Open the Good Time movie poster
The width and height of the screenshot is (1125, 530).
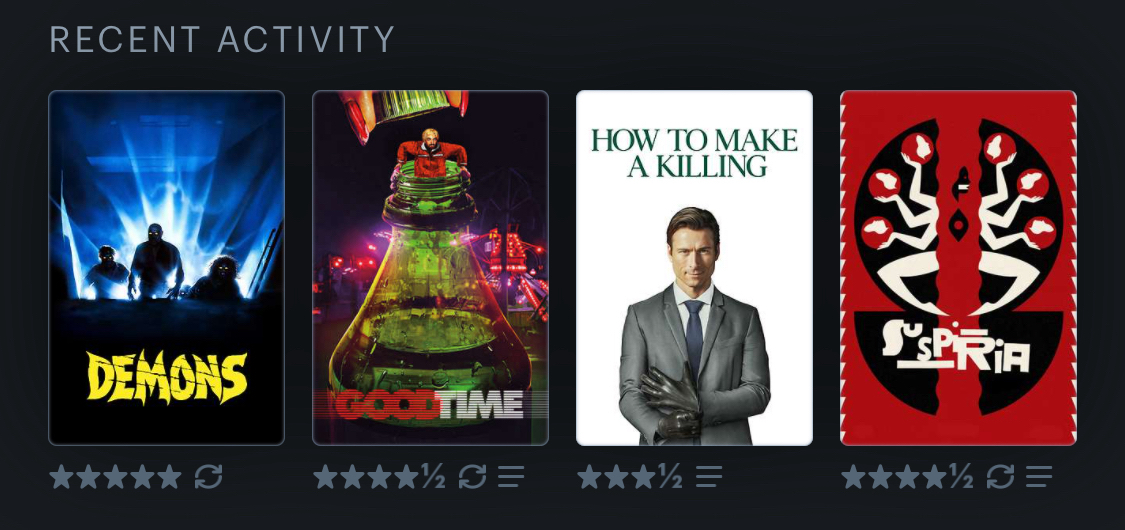(x=430, y=268)
